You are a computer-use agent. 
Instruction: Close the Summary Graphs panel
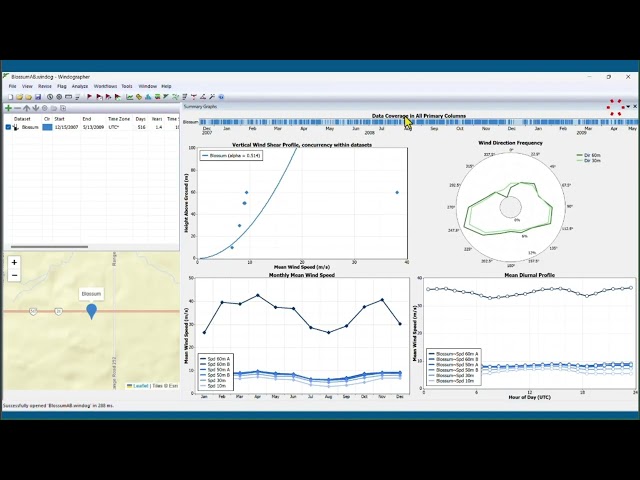point(635,107)
